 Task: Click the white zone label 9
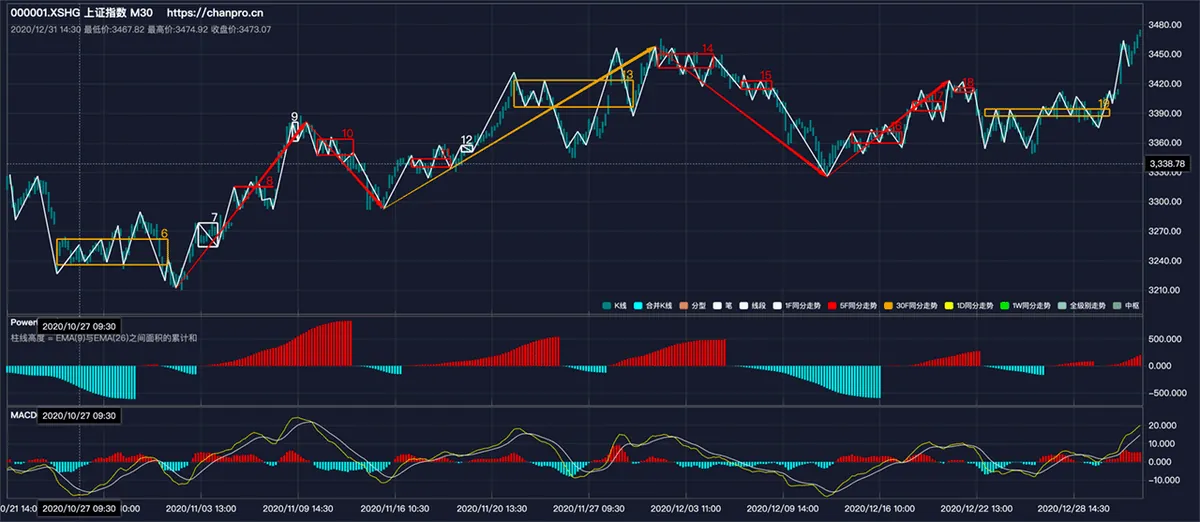coord(294,117)
